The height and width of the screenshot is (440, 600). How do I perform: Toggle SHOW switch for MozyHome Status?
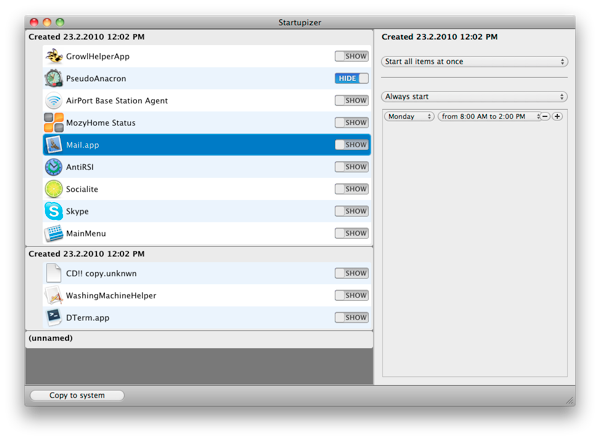tap(352, 123)
